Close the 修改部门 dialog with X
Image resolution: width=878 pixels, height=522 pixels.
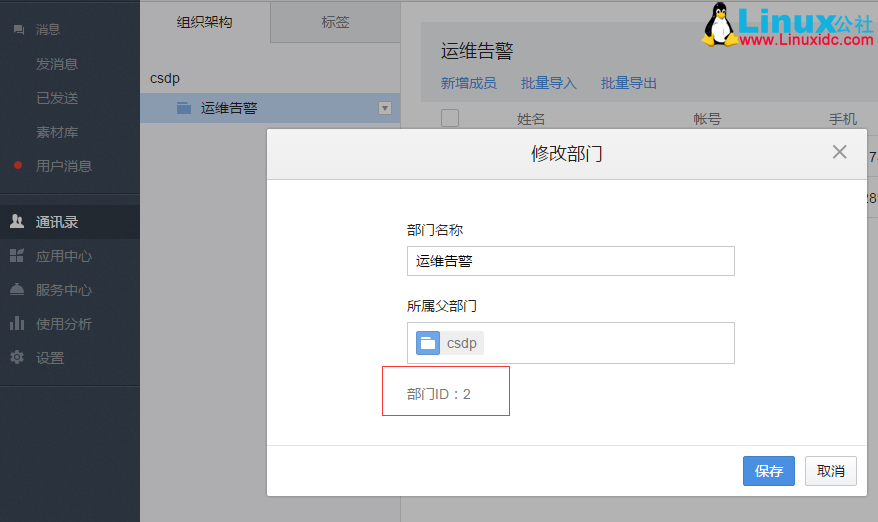pos(839,152)
